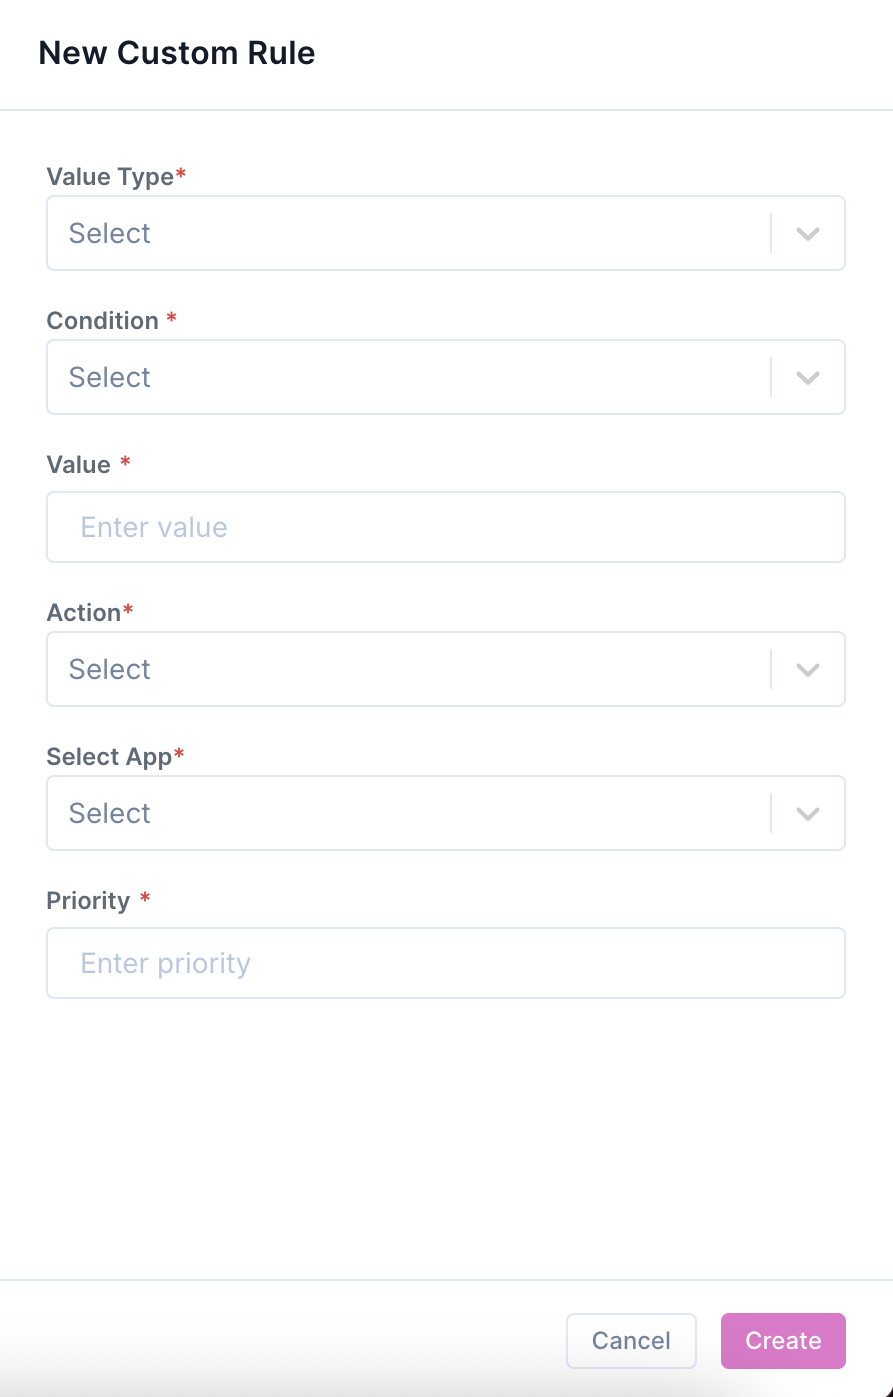Click the New Custom Rule dialog title
893x1397 pixels.
click(x=177, y=53)
